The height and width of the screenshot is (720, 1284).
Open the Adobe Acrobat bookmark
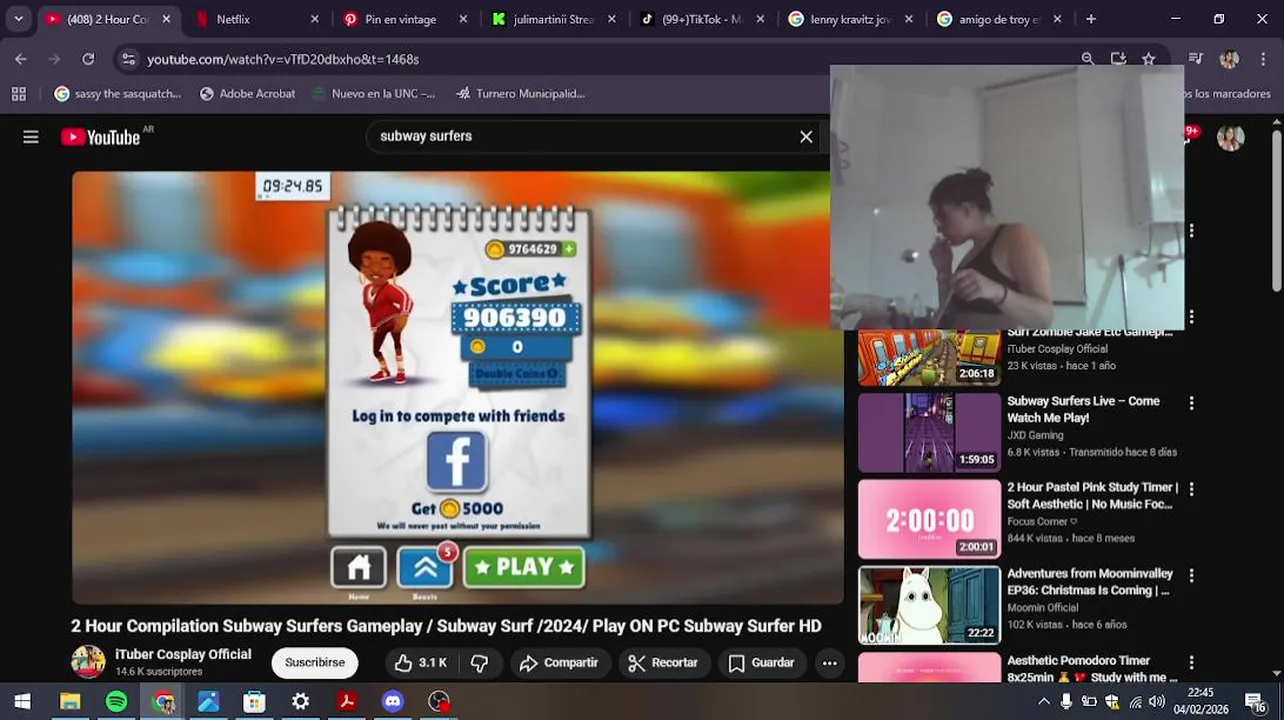(248, 93)
